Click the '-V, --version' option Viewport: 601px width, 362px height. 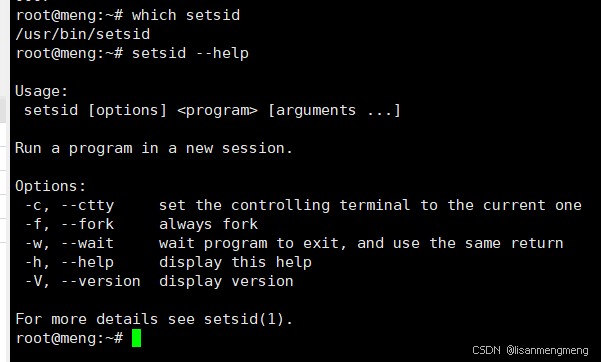coord(83,281)
